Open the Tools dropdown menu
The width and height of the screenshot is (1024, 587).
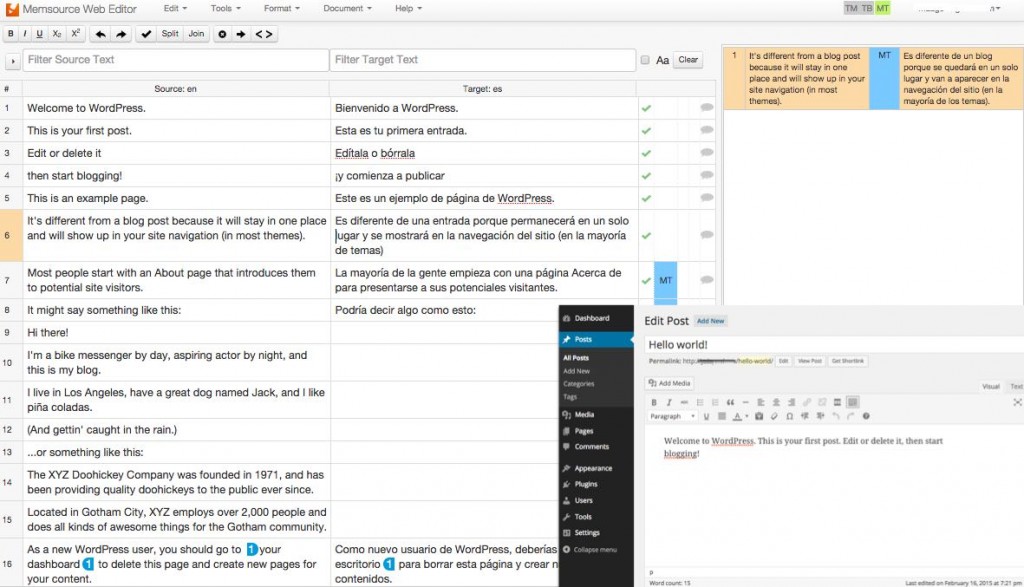tap(225, 8)
